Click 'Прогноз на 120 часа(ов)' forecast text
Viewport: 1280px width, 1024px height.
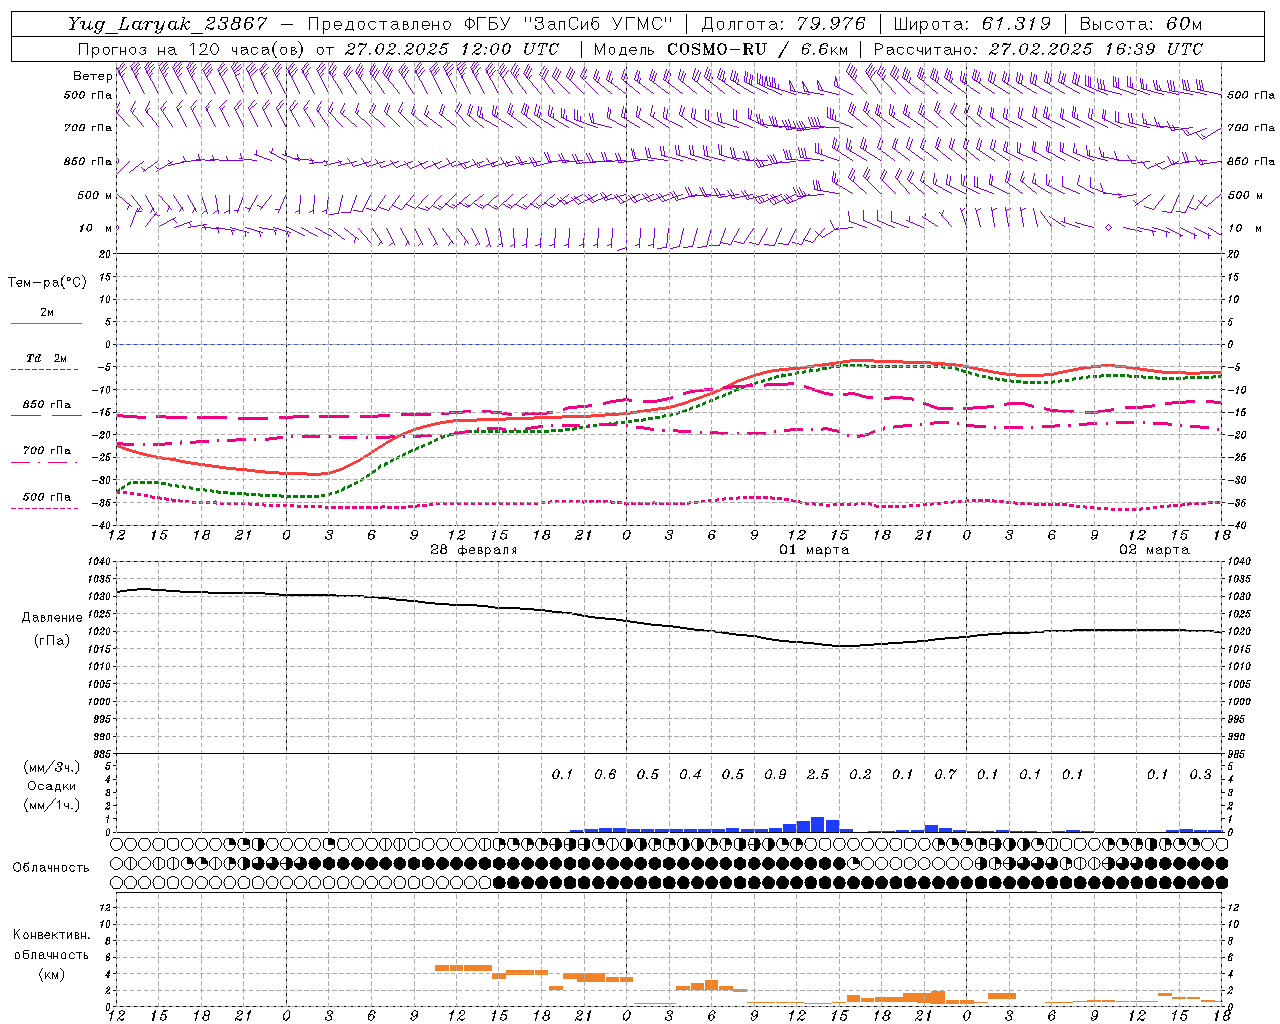coord(193,48)
